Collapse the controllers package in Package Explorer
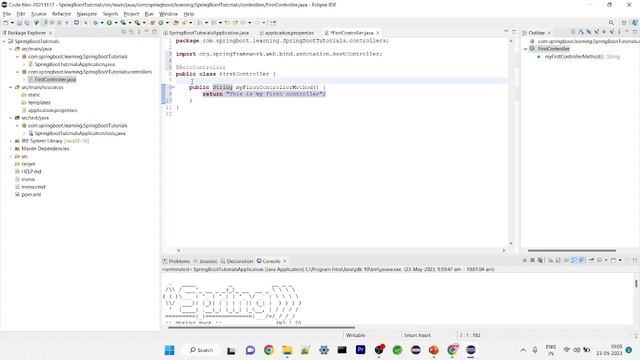 click(x=17, y=72)
